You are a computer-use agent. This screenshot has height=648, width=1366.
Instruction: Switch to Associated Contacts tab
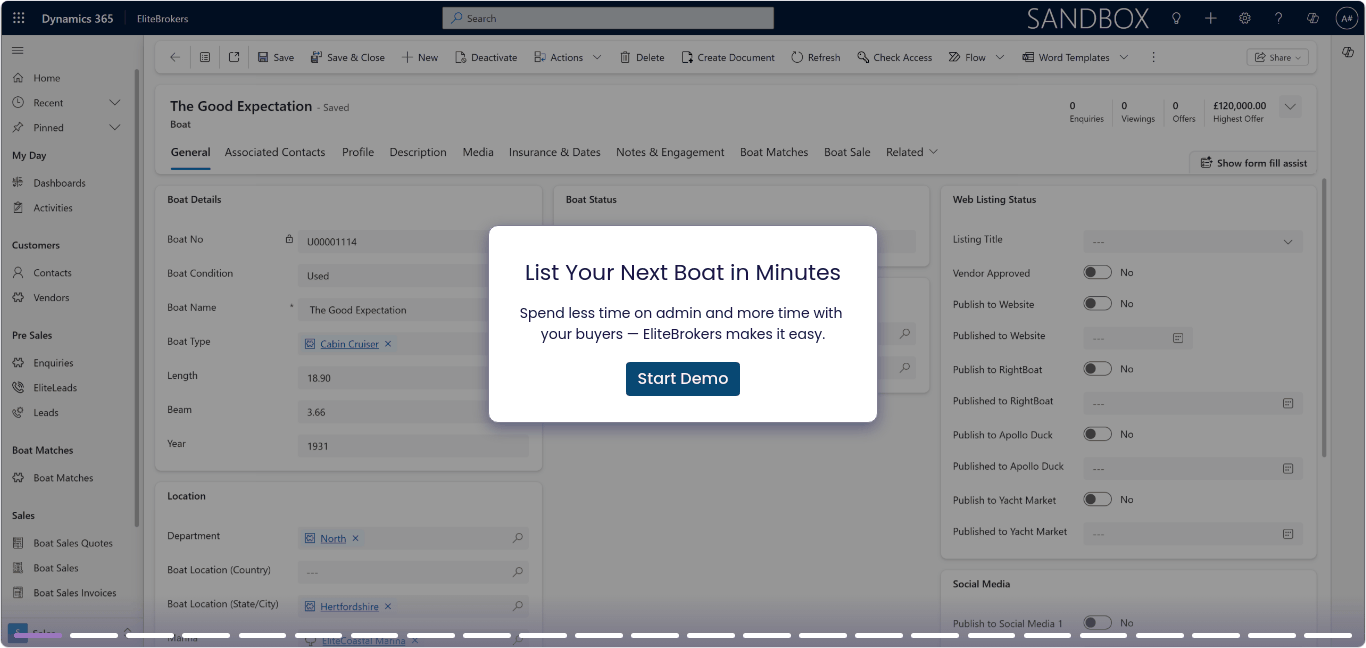pyautogui.click(x=275, y=152)
